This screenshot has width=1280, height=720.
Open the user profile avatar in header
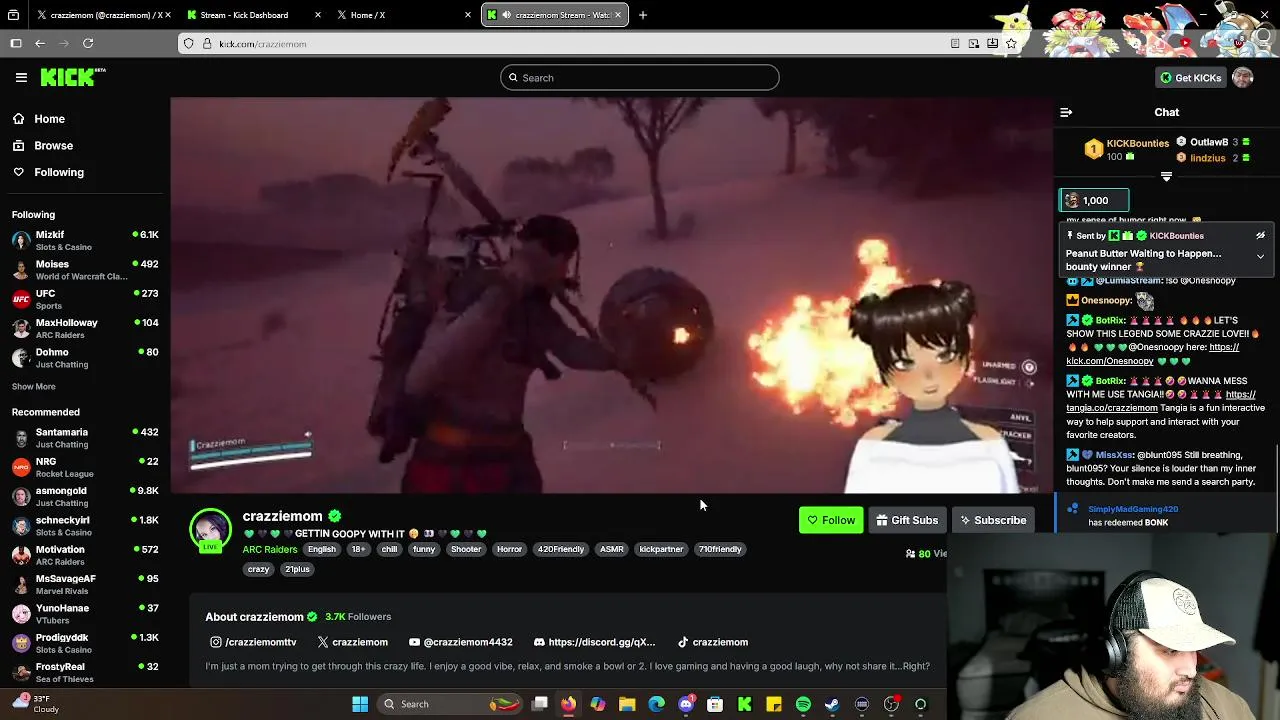pos(1243,77)
